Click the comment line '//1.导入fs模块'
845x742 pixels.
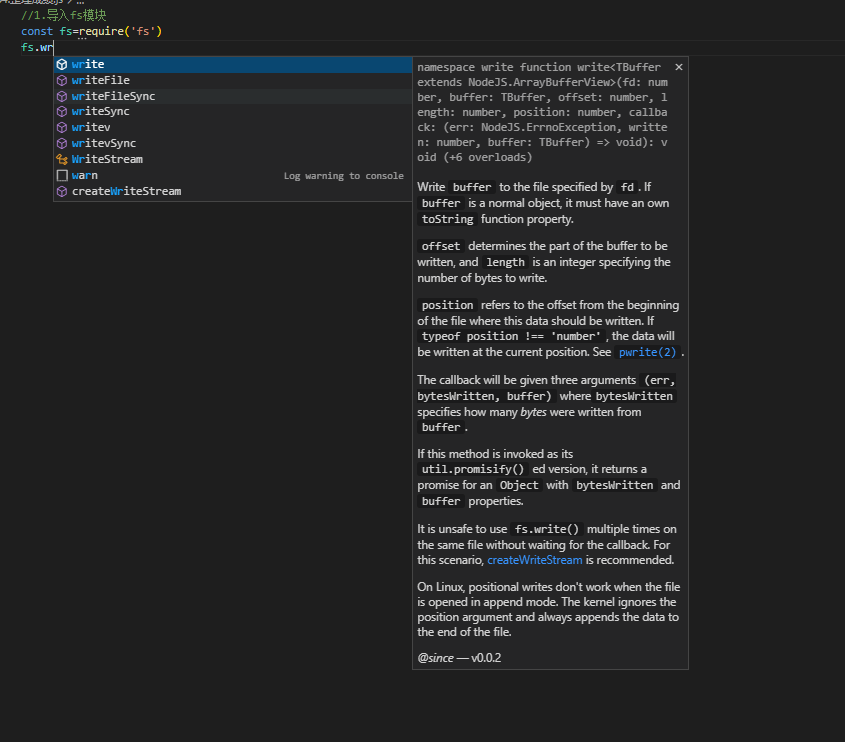tap(64, 15)
